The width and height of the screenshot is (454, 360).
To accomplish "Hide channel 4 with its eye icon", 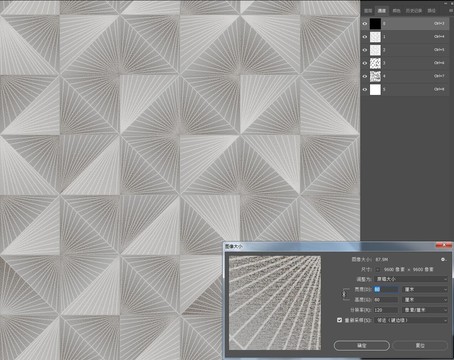I will (x=365, y=76).
